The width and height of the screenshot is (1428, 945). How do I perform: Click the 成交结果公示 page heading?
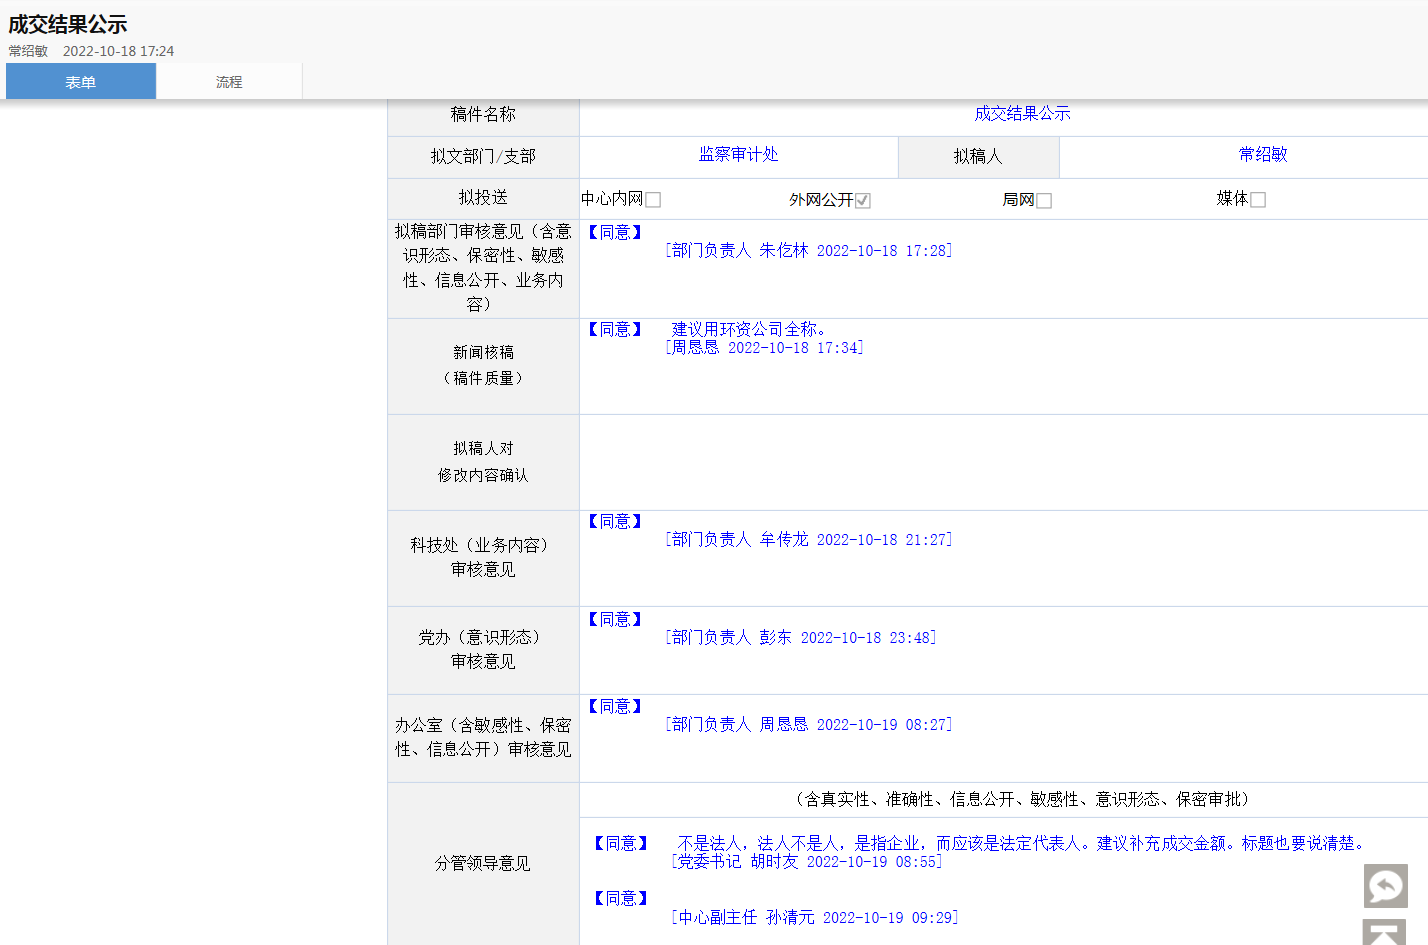click(68, 25)
